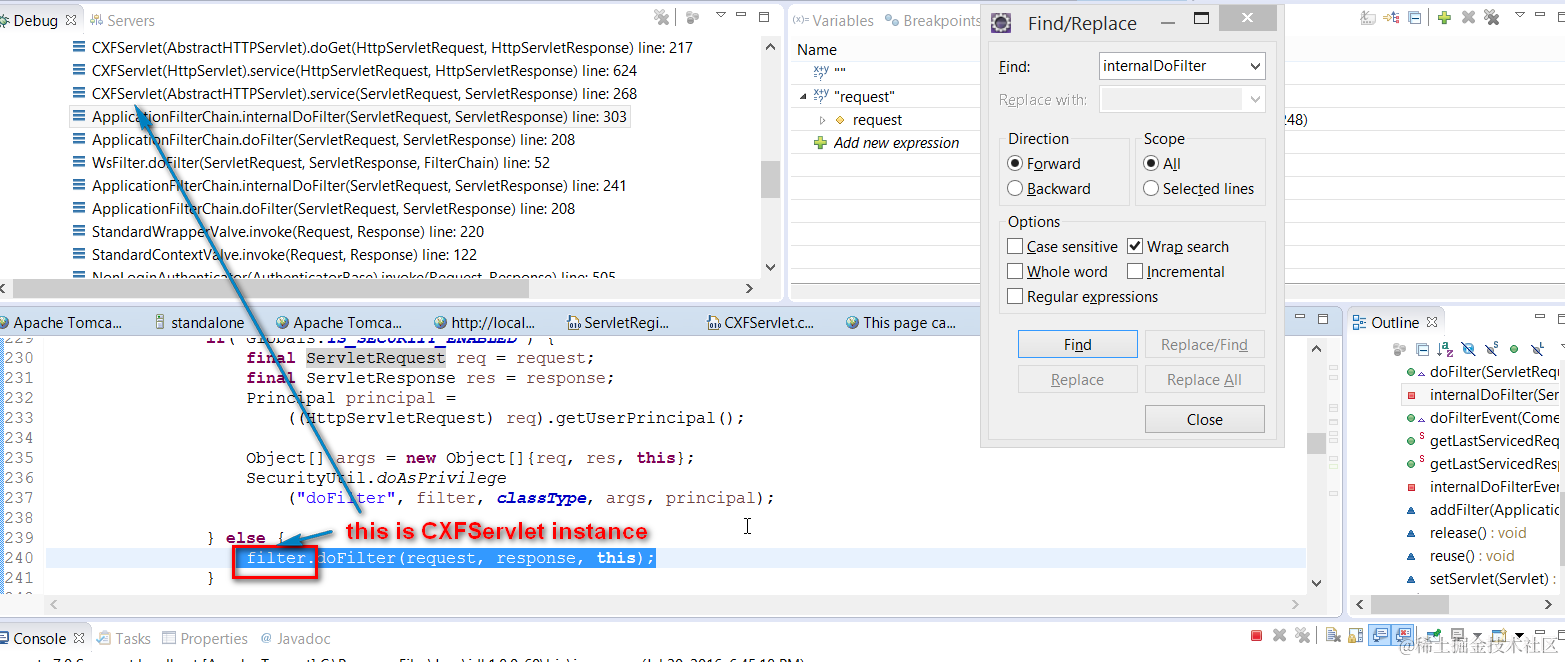Click Hide Fields icon in Outline toolbar
This screenshot has width=1565, height=662.
(1468, 349)
